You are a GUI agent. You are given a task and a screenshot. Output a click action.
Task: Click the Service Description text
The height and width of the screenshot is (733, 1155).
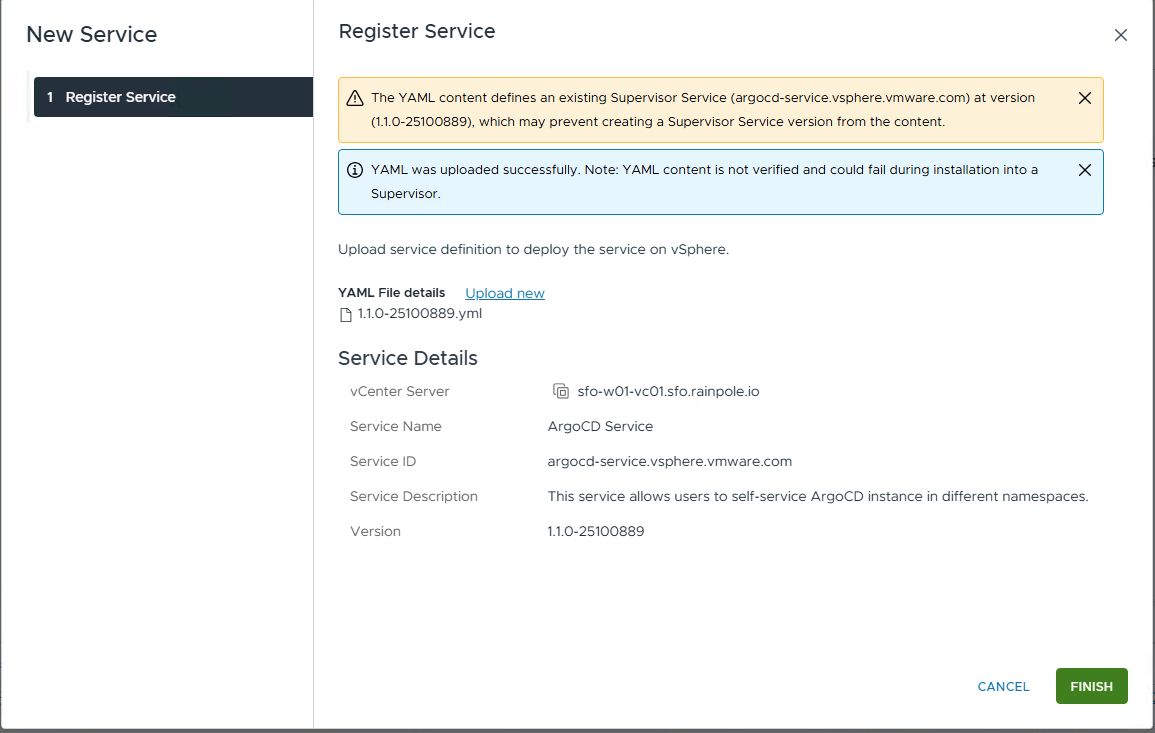click(x=817, y=496)
